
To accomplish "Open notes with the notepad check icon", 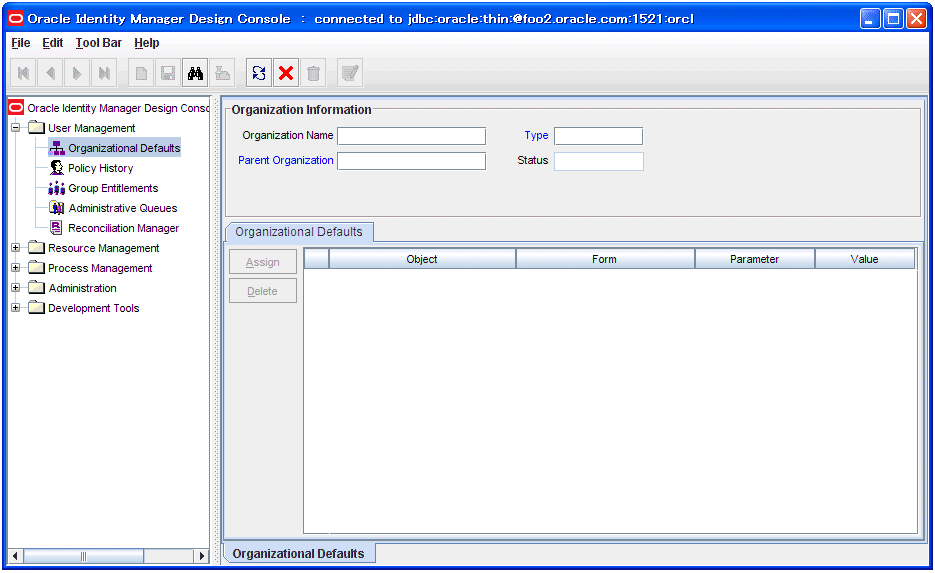I will (x=350, y=73).
